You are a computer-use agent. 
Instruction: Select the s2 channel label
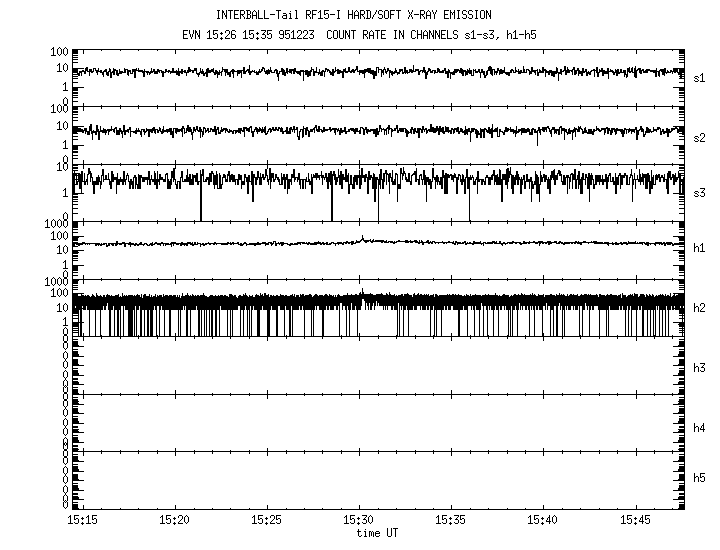point(699,138)
